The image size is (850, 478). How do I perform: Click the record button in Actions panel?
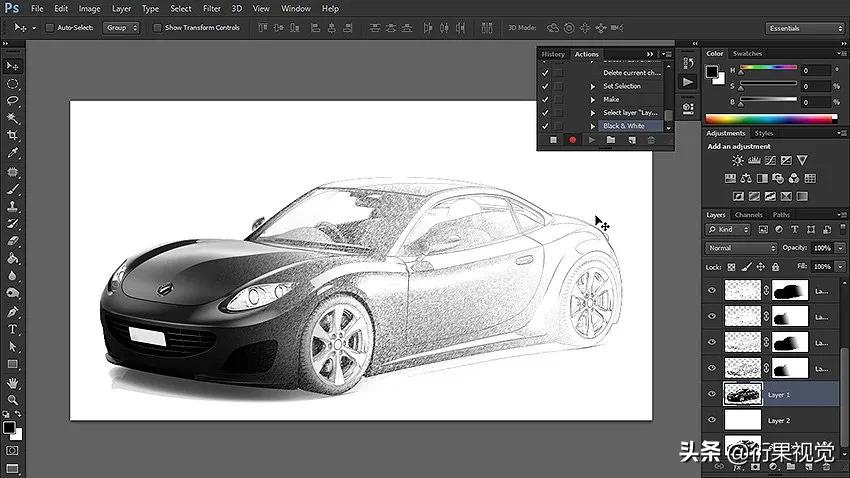[572, 141]
